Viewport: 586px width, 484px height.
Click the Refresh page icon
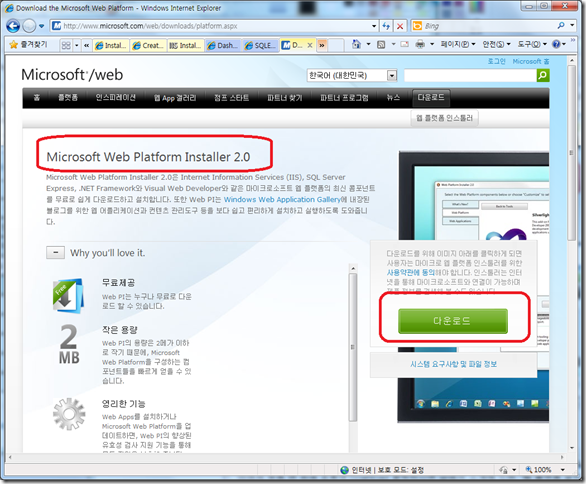(386, 26)
